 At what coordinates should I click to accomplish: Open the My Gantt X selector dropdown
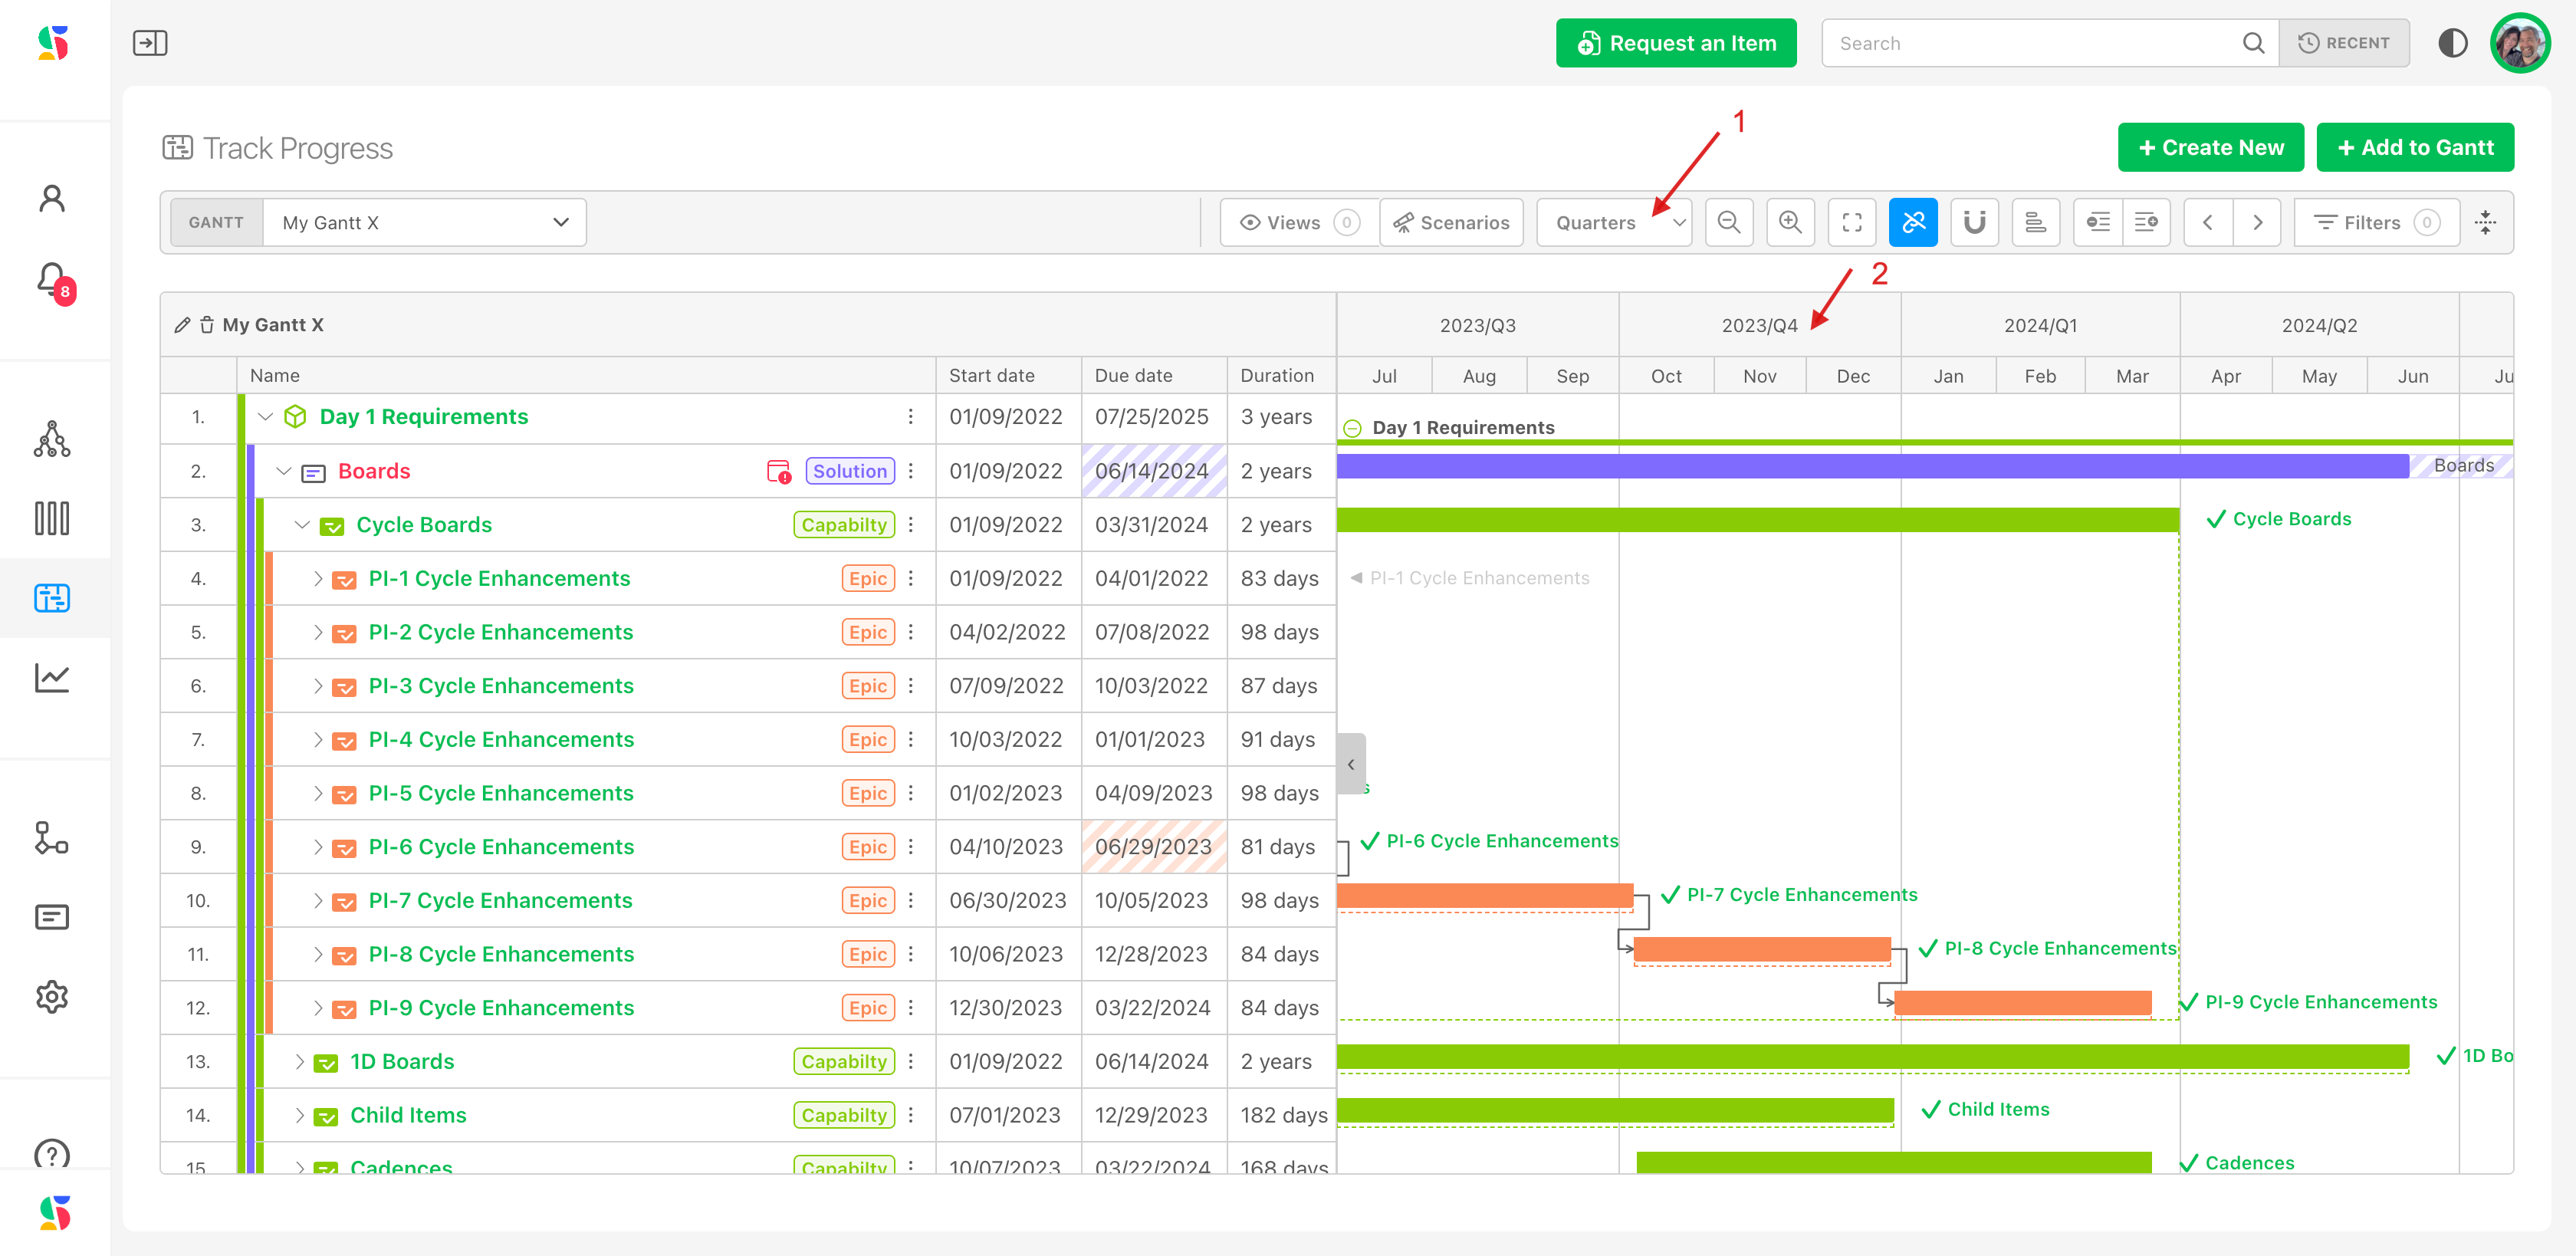425,222
